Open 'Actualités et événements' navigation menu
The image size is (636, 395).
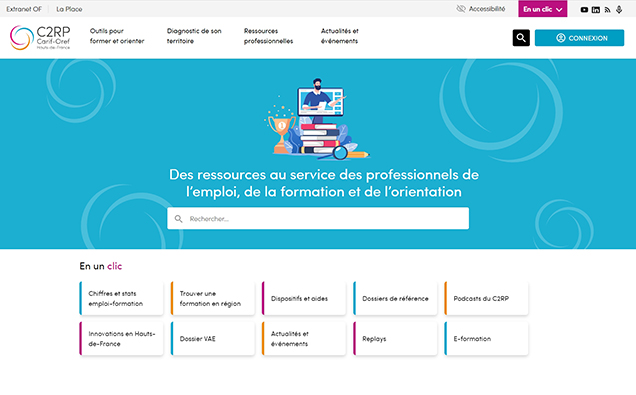click(x=339, y=36)
